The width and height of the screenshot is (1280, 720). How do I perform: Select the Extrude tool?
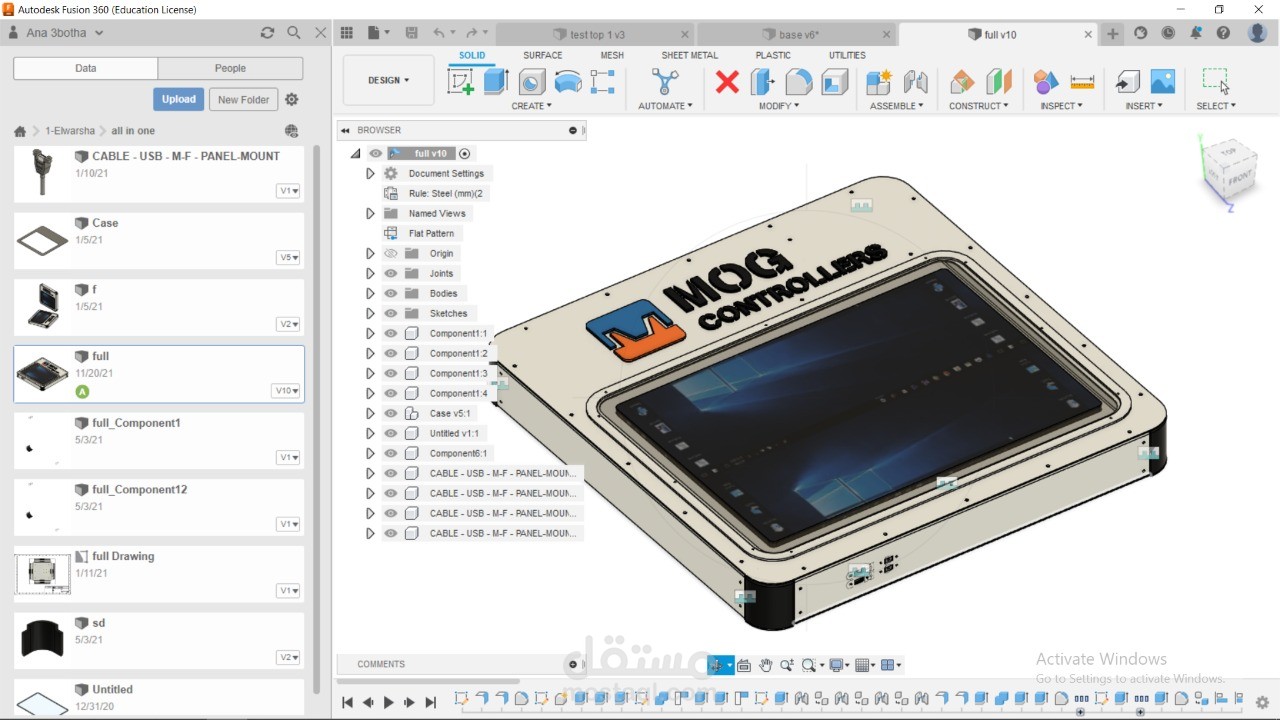(496, 82)
